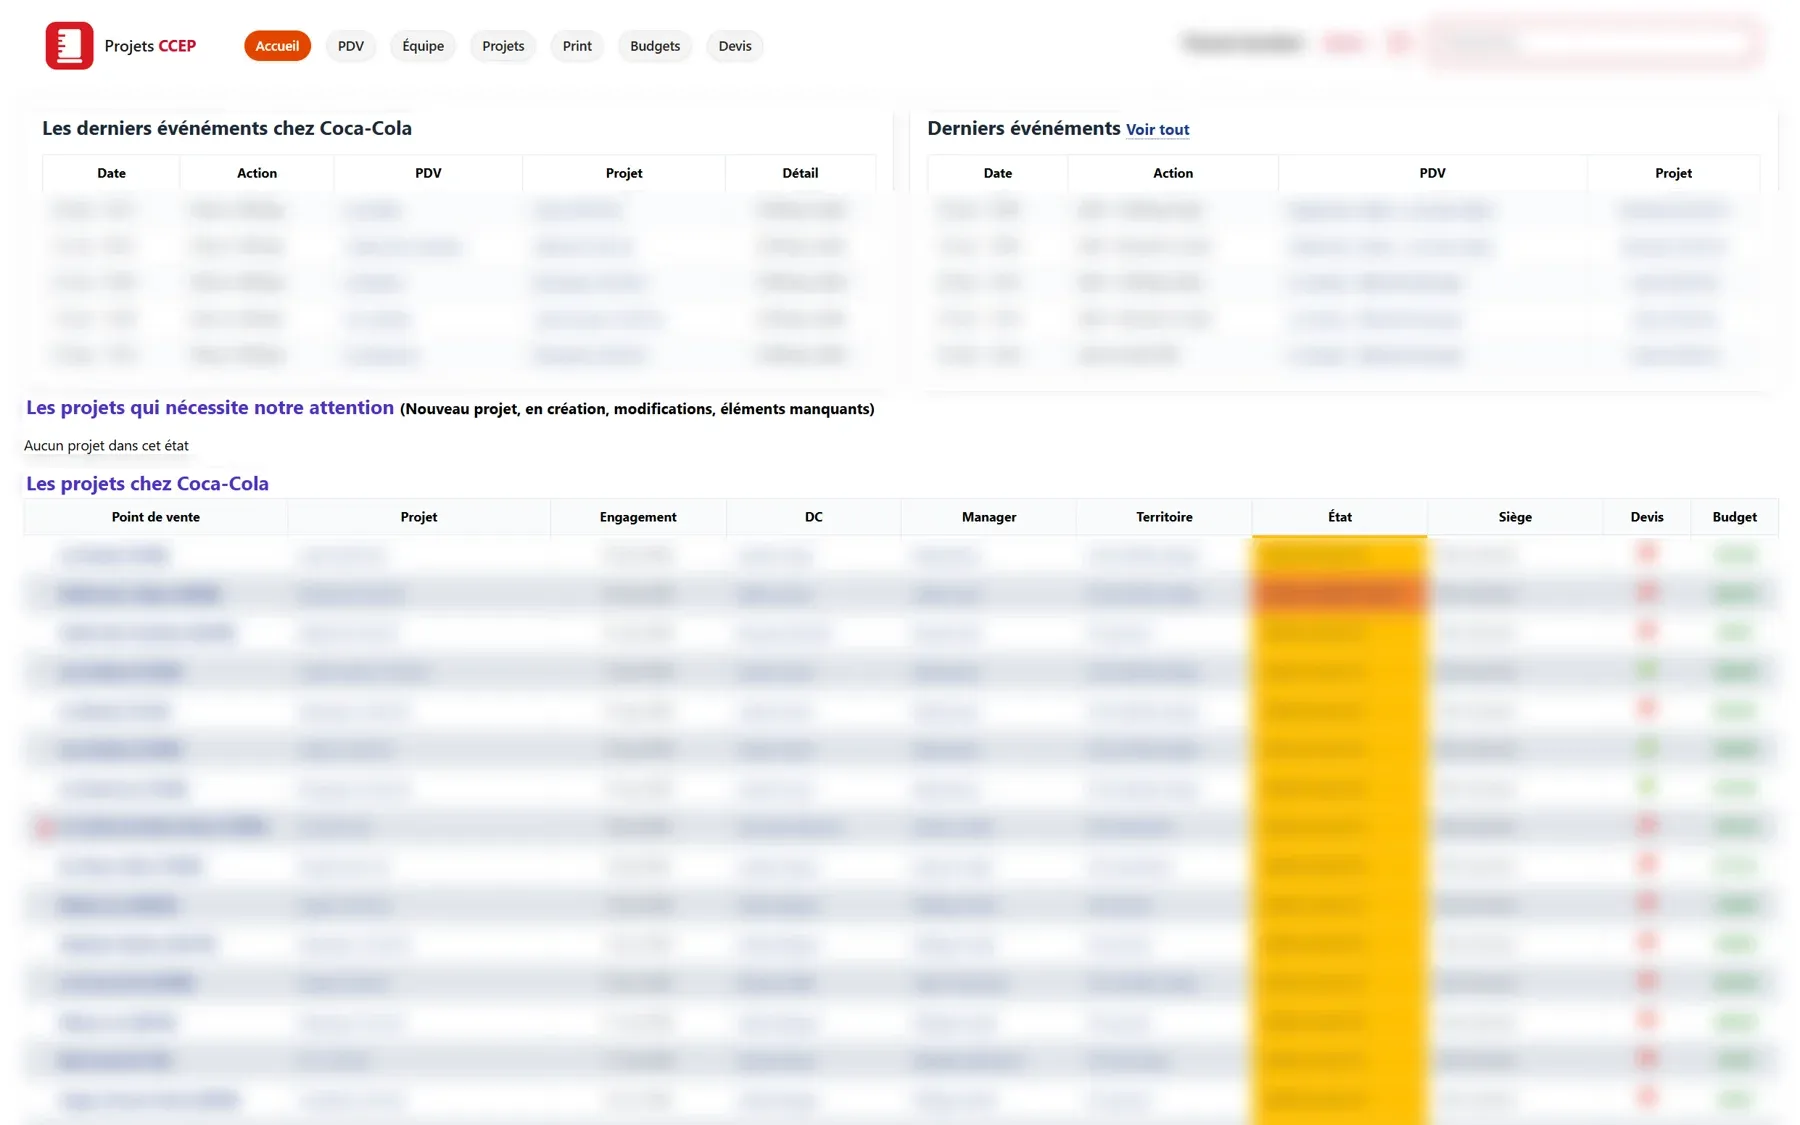Switch to the PDV navigation tab

351,46
